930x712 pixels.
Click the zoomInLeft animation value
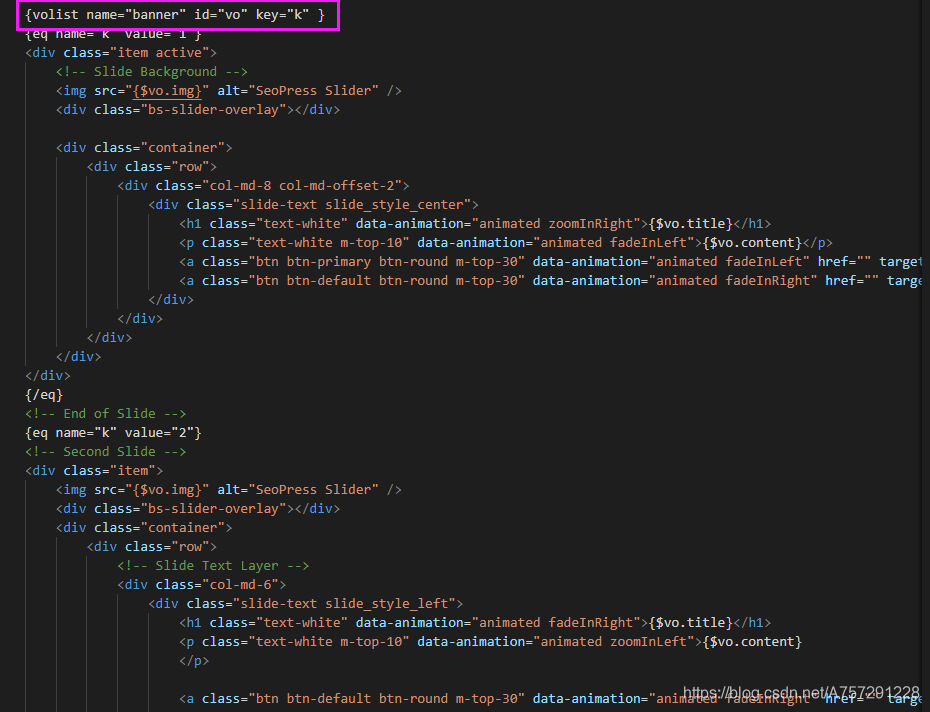tap(648, 641)
